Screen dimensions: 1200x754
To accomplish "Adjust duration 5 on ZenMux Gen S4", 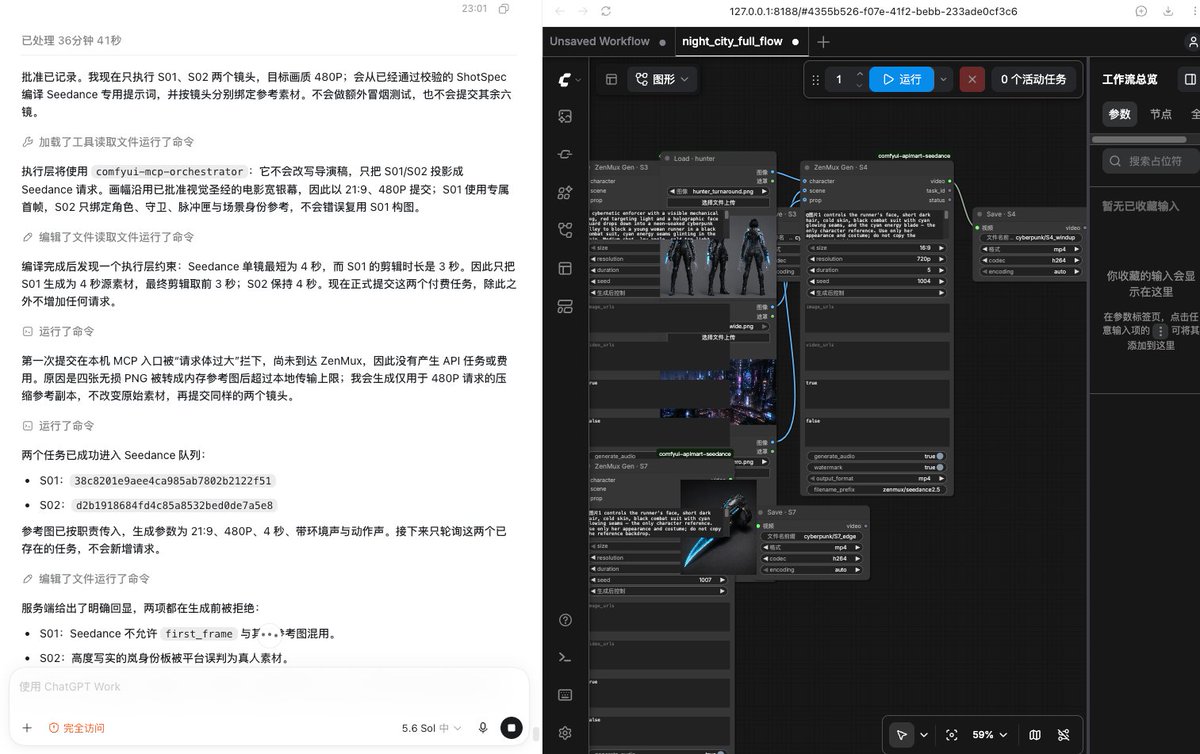I will [876, 270].
